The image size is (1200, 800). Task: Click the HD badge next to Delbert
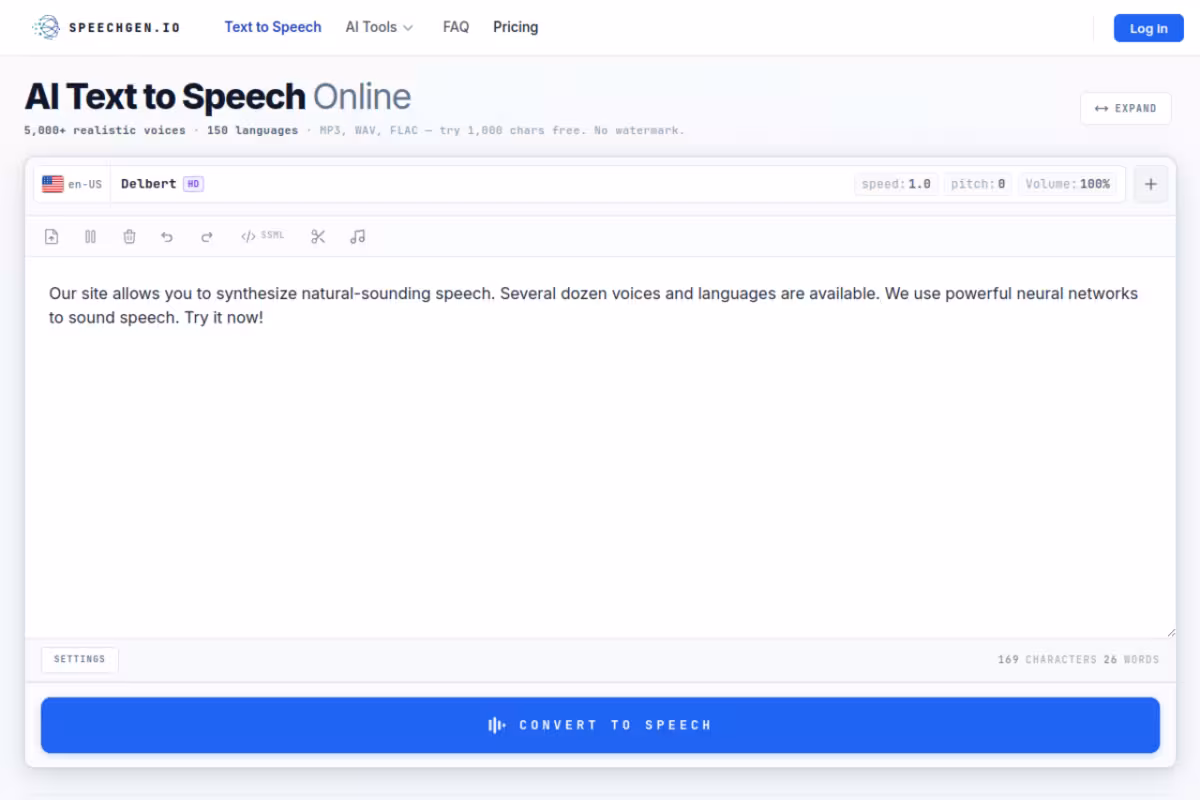pos(193,184)
